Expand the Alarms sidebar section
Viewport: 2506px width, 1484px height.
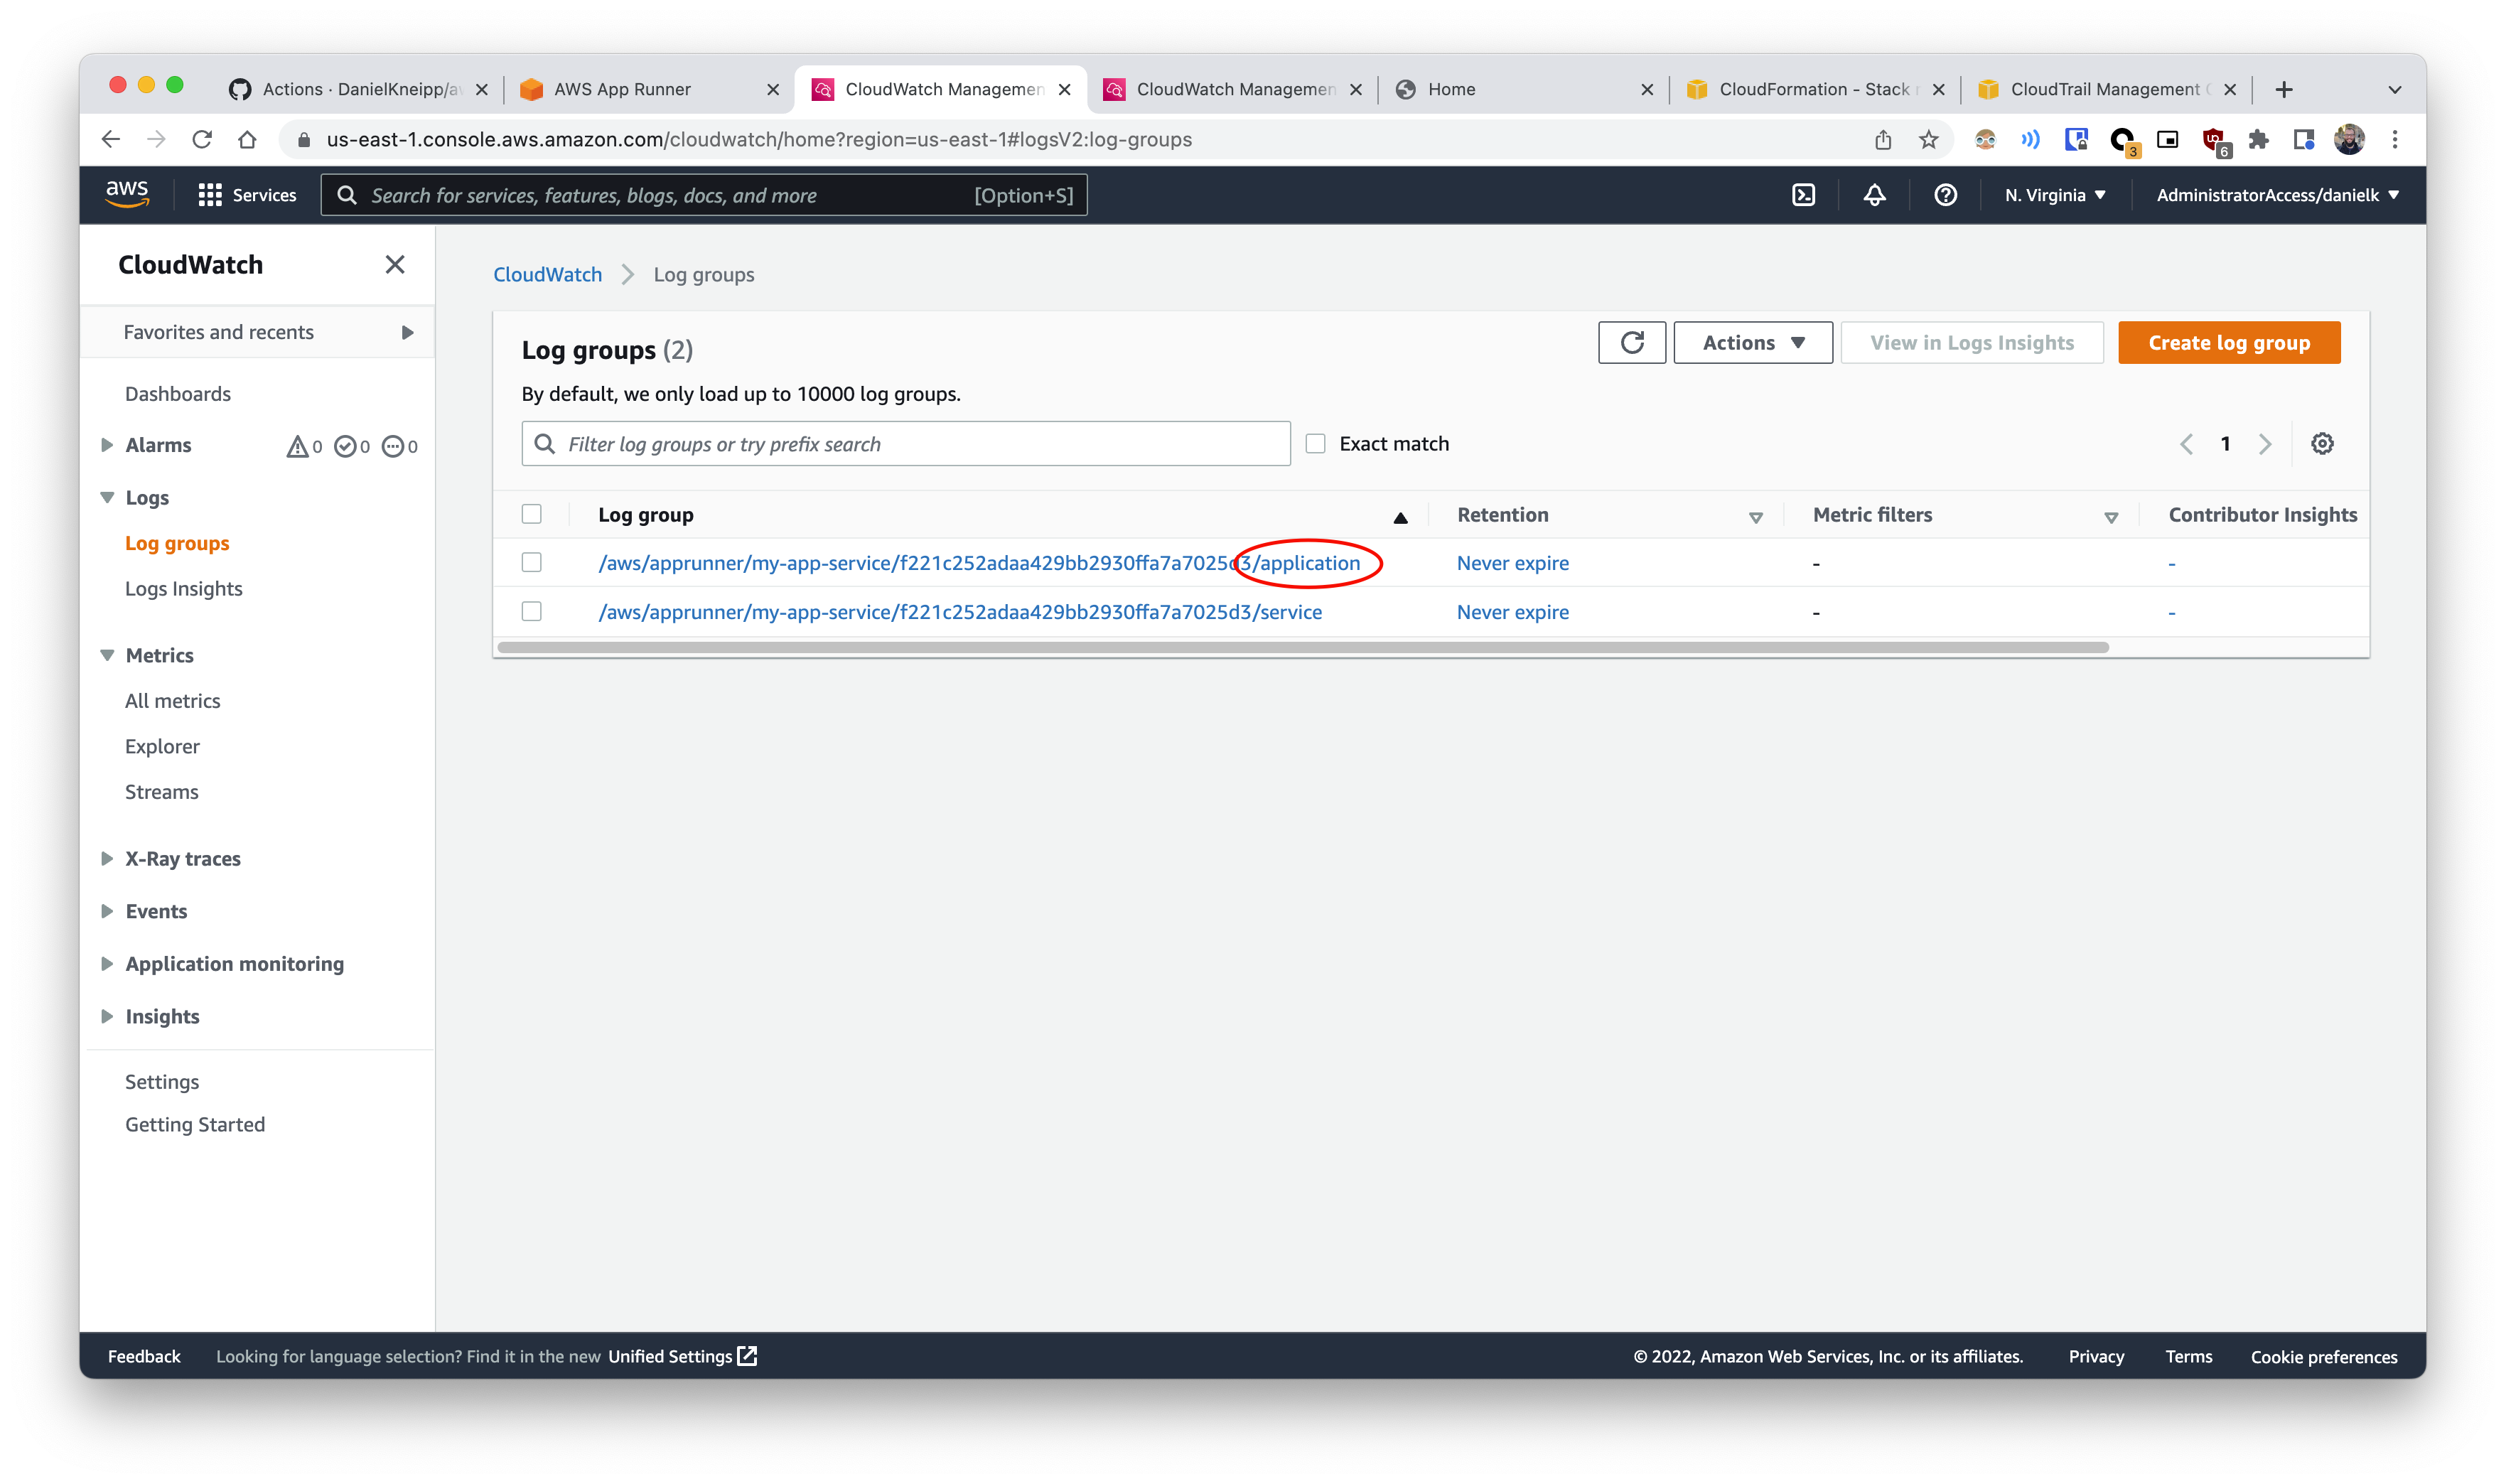point(107,445)
